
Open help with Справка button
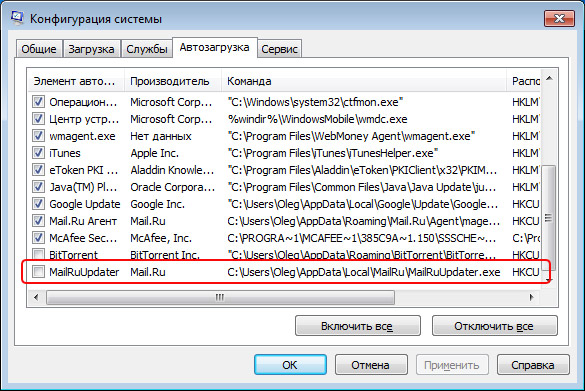[x=533, y=365]
